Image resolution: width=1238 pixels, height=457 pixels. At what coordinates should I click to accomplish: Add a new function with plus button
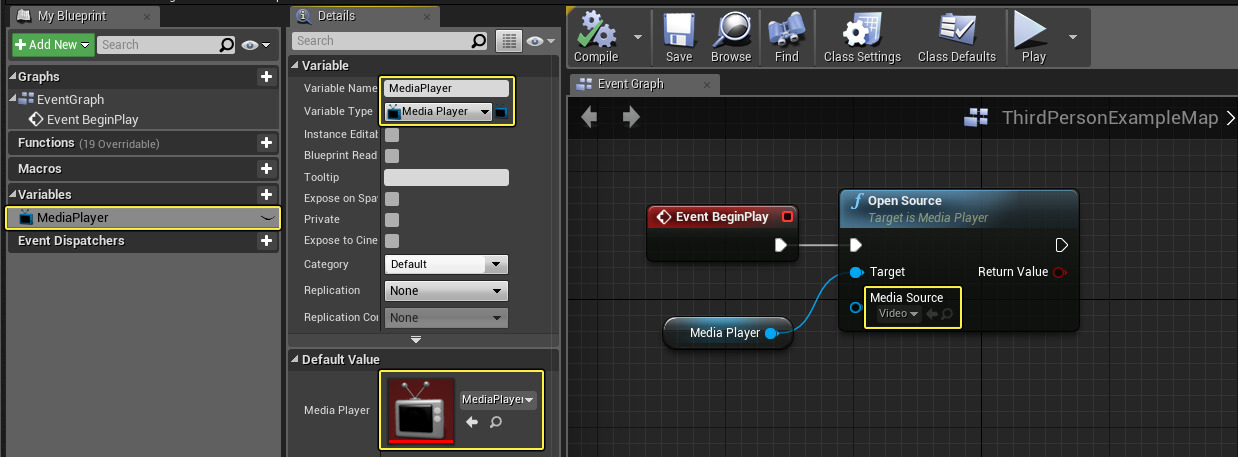[266, 143]
